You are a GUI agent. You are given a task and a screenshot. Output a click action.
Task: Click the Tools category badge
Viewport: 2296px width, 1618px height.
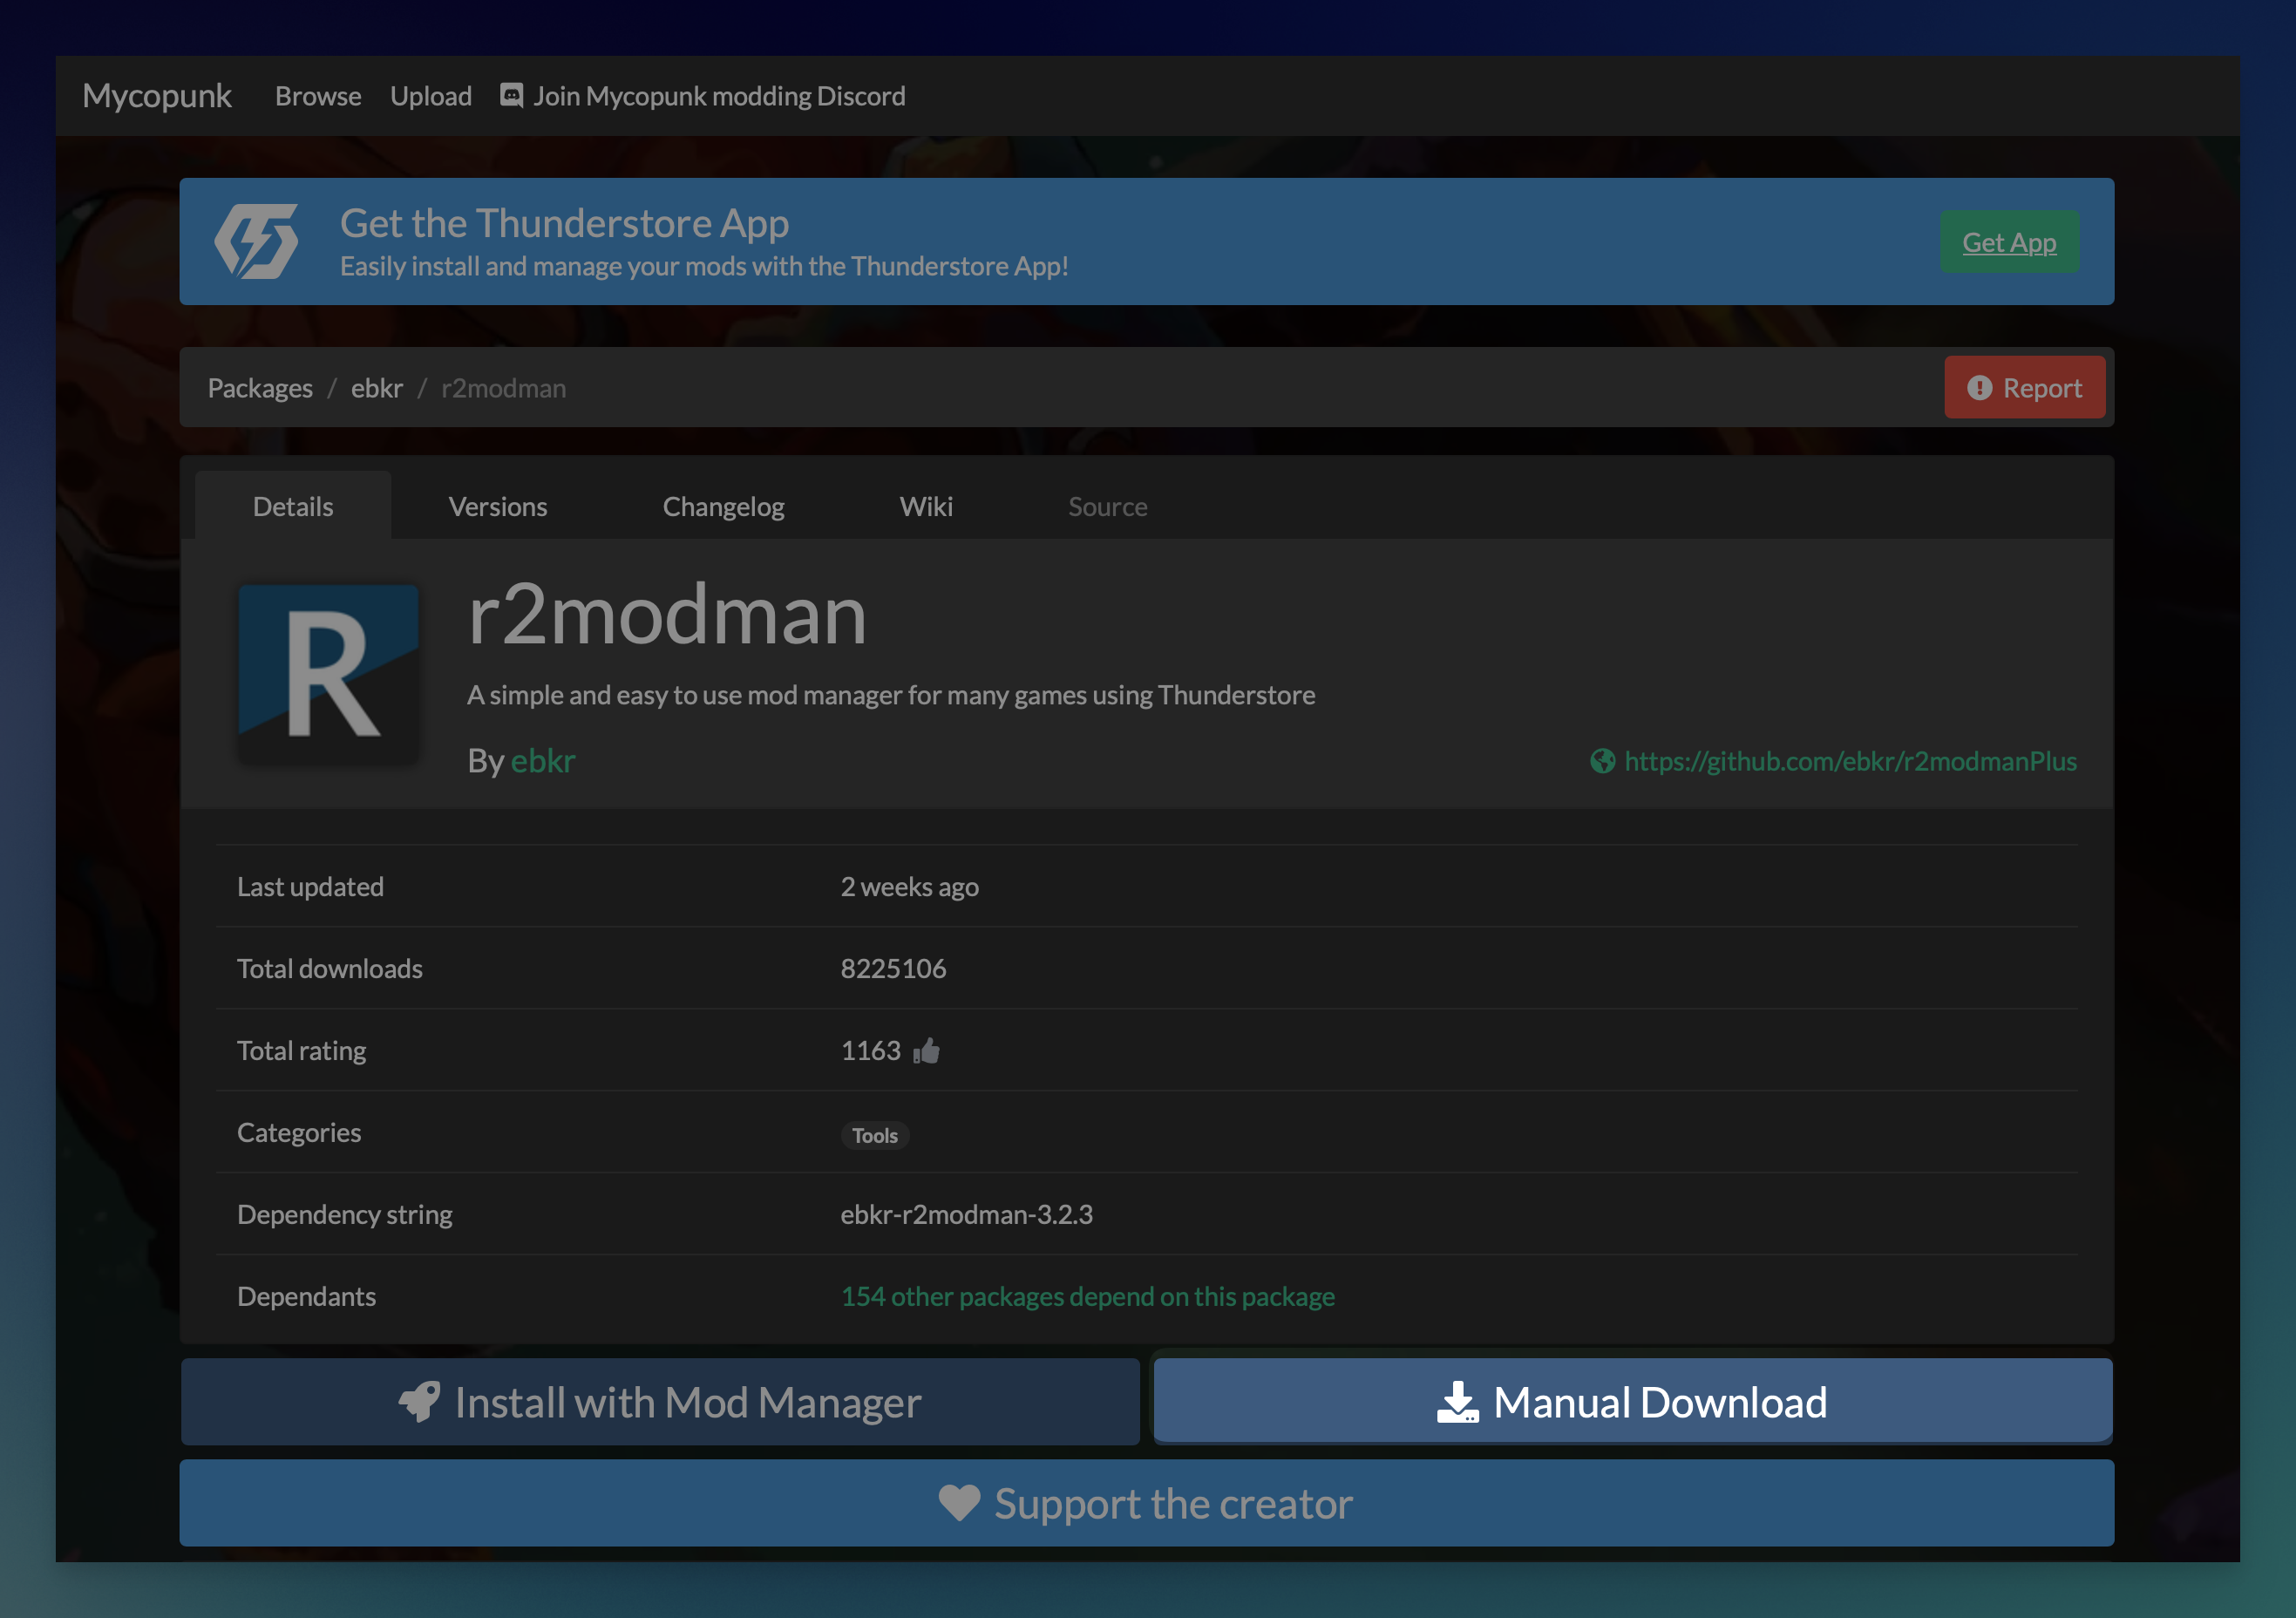[875, 1135]
